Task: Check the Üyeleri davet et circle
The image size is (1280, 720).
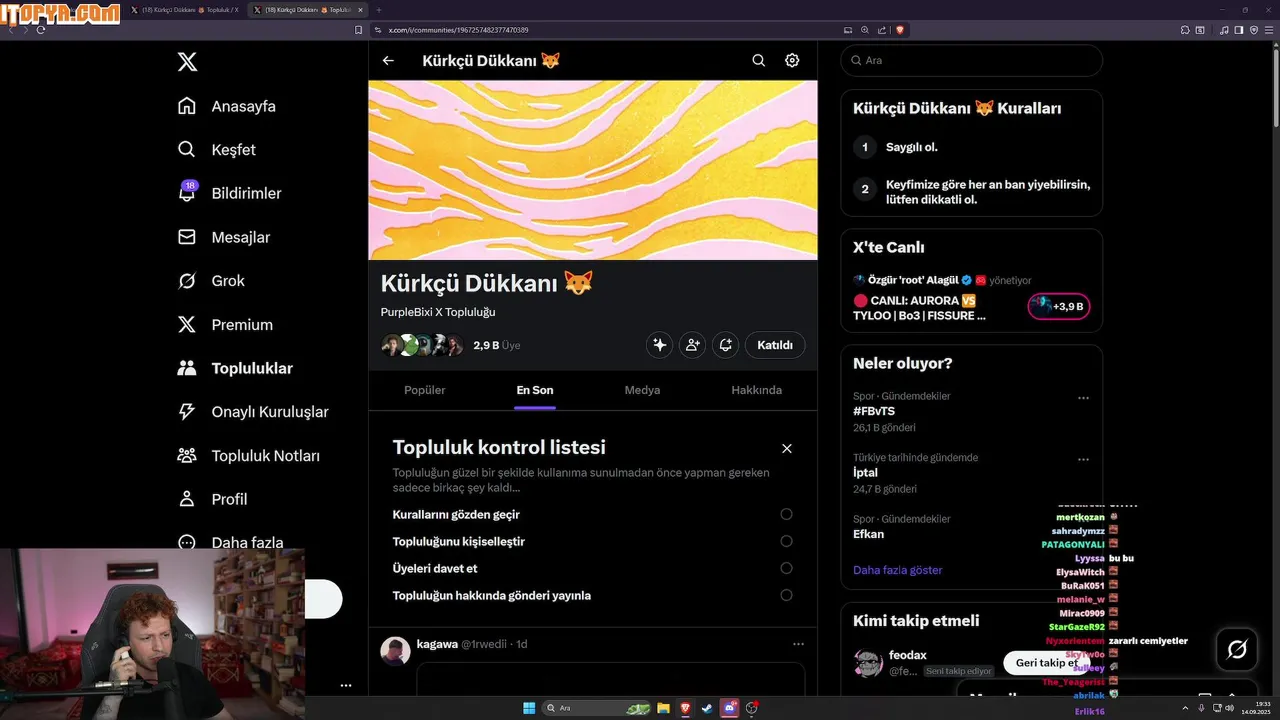Action: (x=786, y=568)
